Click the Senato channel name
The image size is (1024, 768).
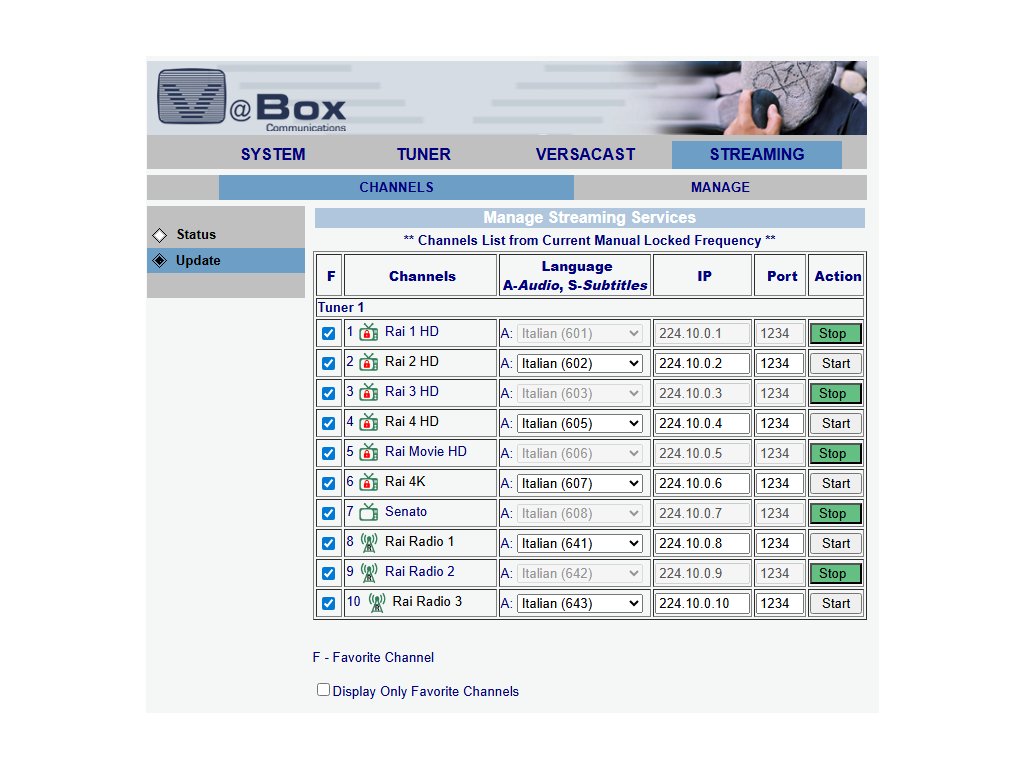tap(406, 512)
